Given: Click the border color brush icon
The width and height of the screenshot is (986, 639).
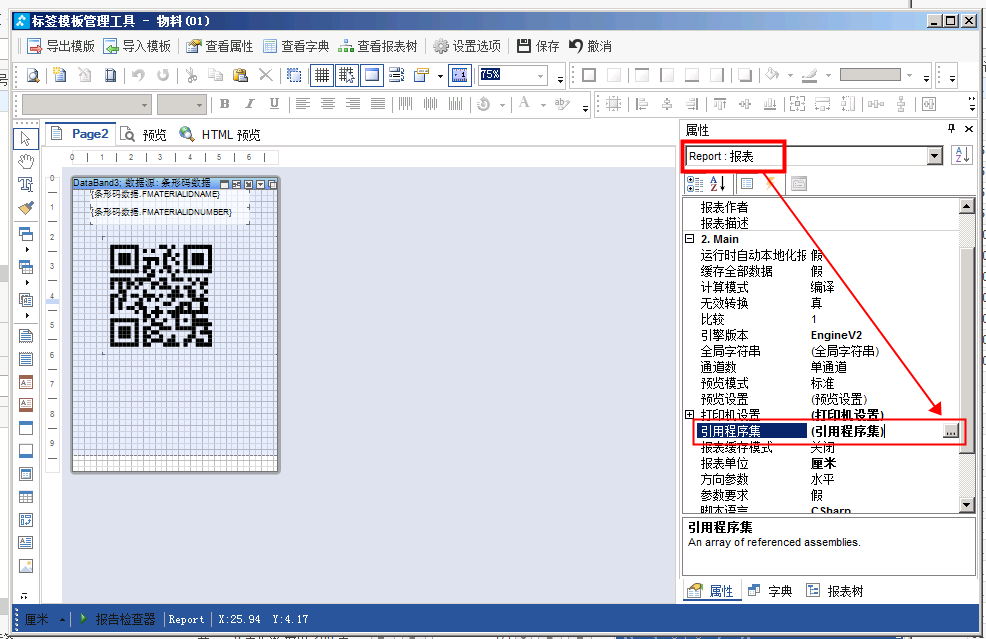Looking at the screenshot, I should [810, 76].
